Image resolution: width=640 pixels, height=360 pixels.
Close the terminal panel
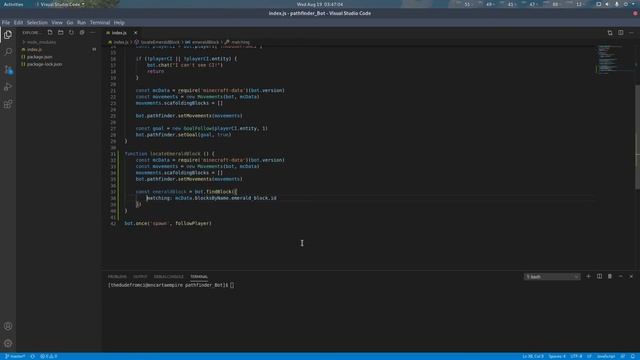pos(631,276)
